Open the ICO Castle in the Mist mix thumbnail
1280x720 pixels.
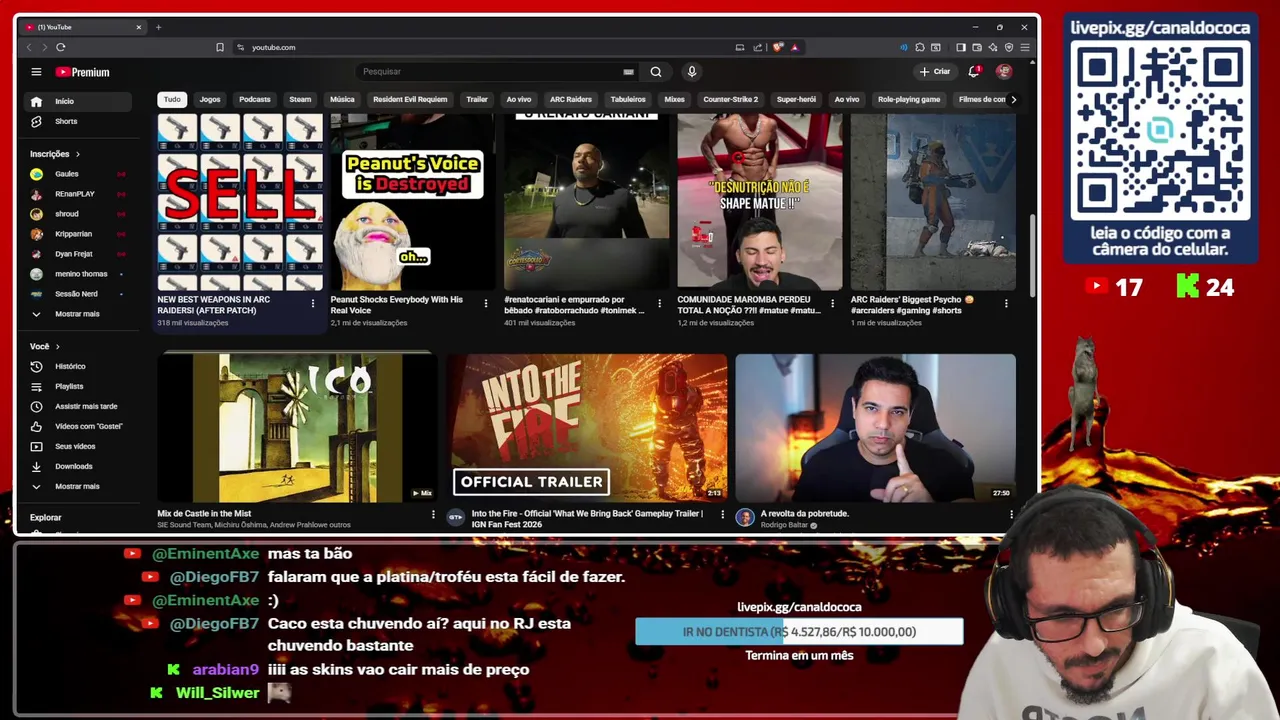[297, 427]
